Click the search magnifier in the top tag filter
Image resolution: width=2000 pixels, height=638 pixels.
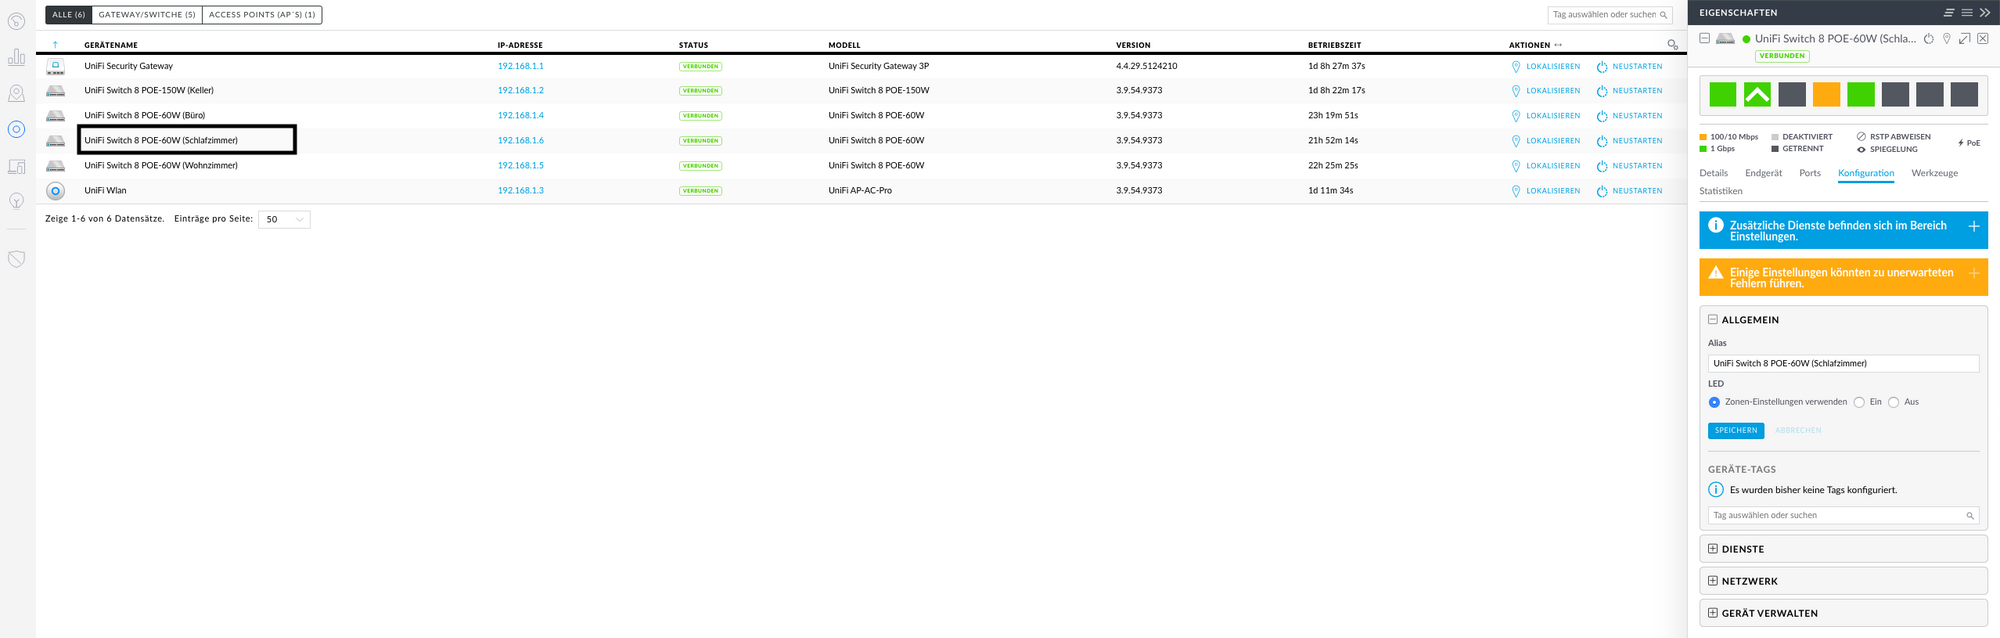(1664, 15)
